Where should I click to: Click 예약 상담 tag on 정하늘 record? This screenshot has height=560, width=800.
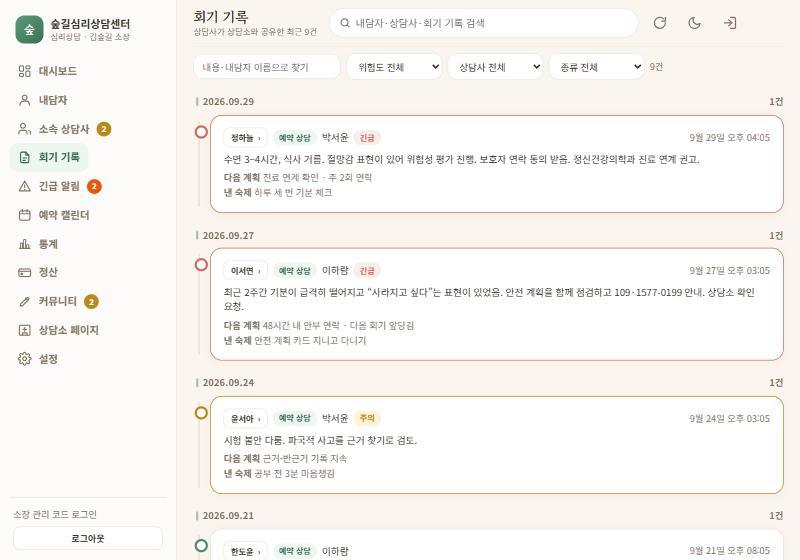click(x=294, y=138)
